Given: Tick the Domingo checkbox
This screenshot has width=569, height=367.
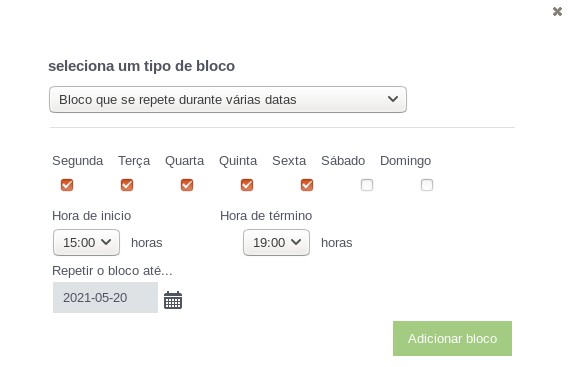Looking at the screenshot, I should point(427,185).
